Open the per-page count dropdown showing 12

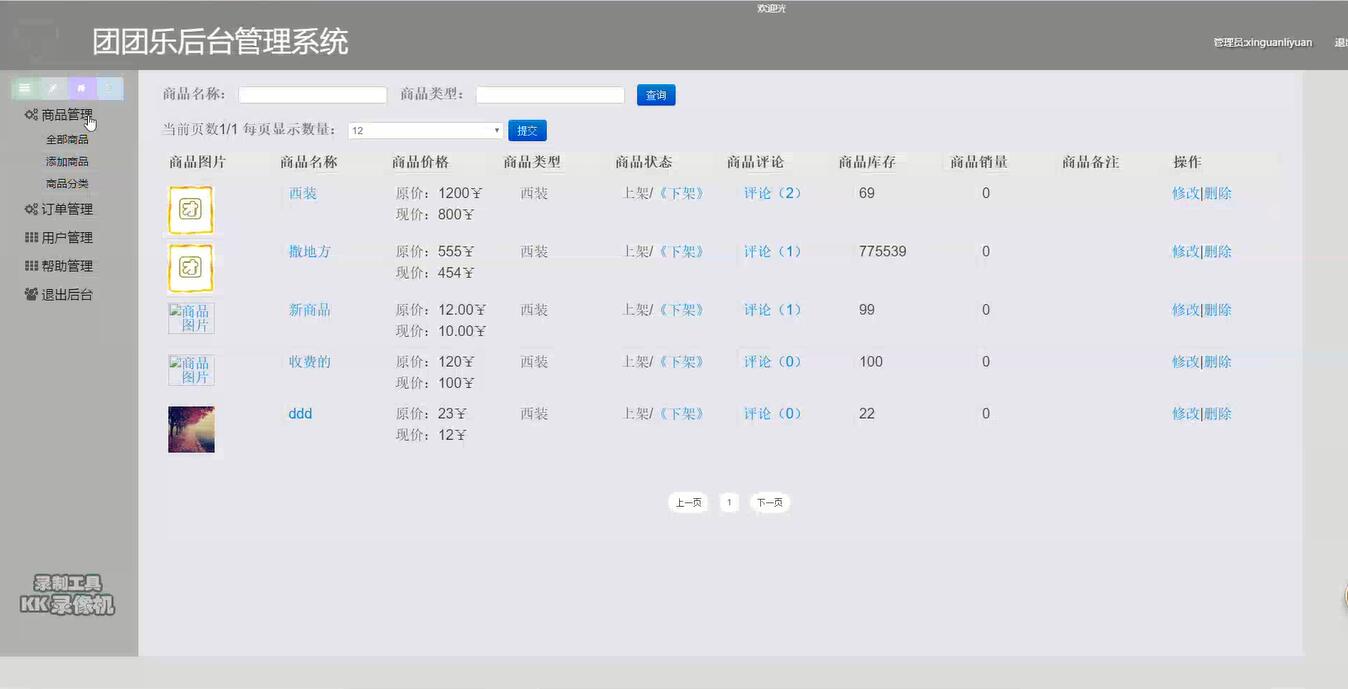[x=424, y=130]
